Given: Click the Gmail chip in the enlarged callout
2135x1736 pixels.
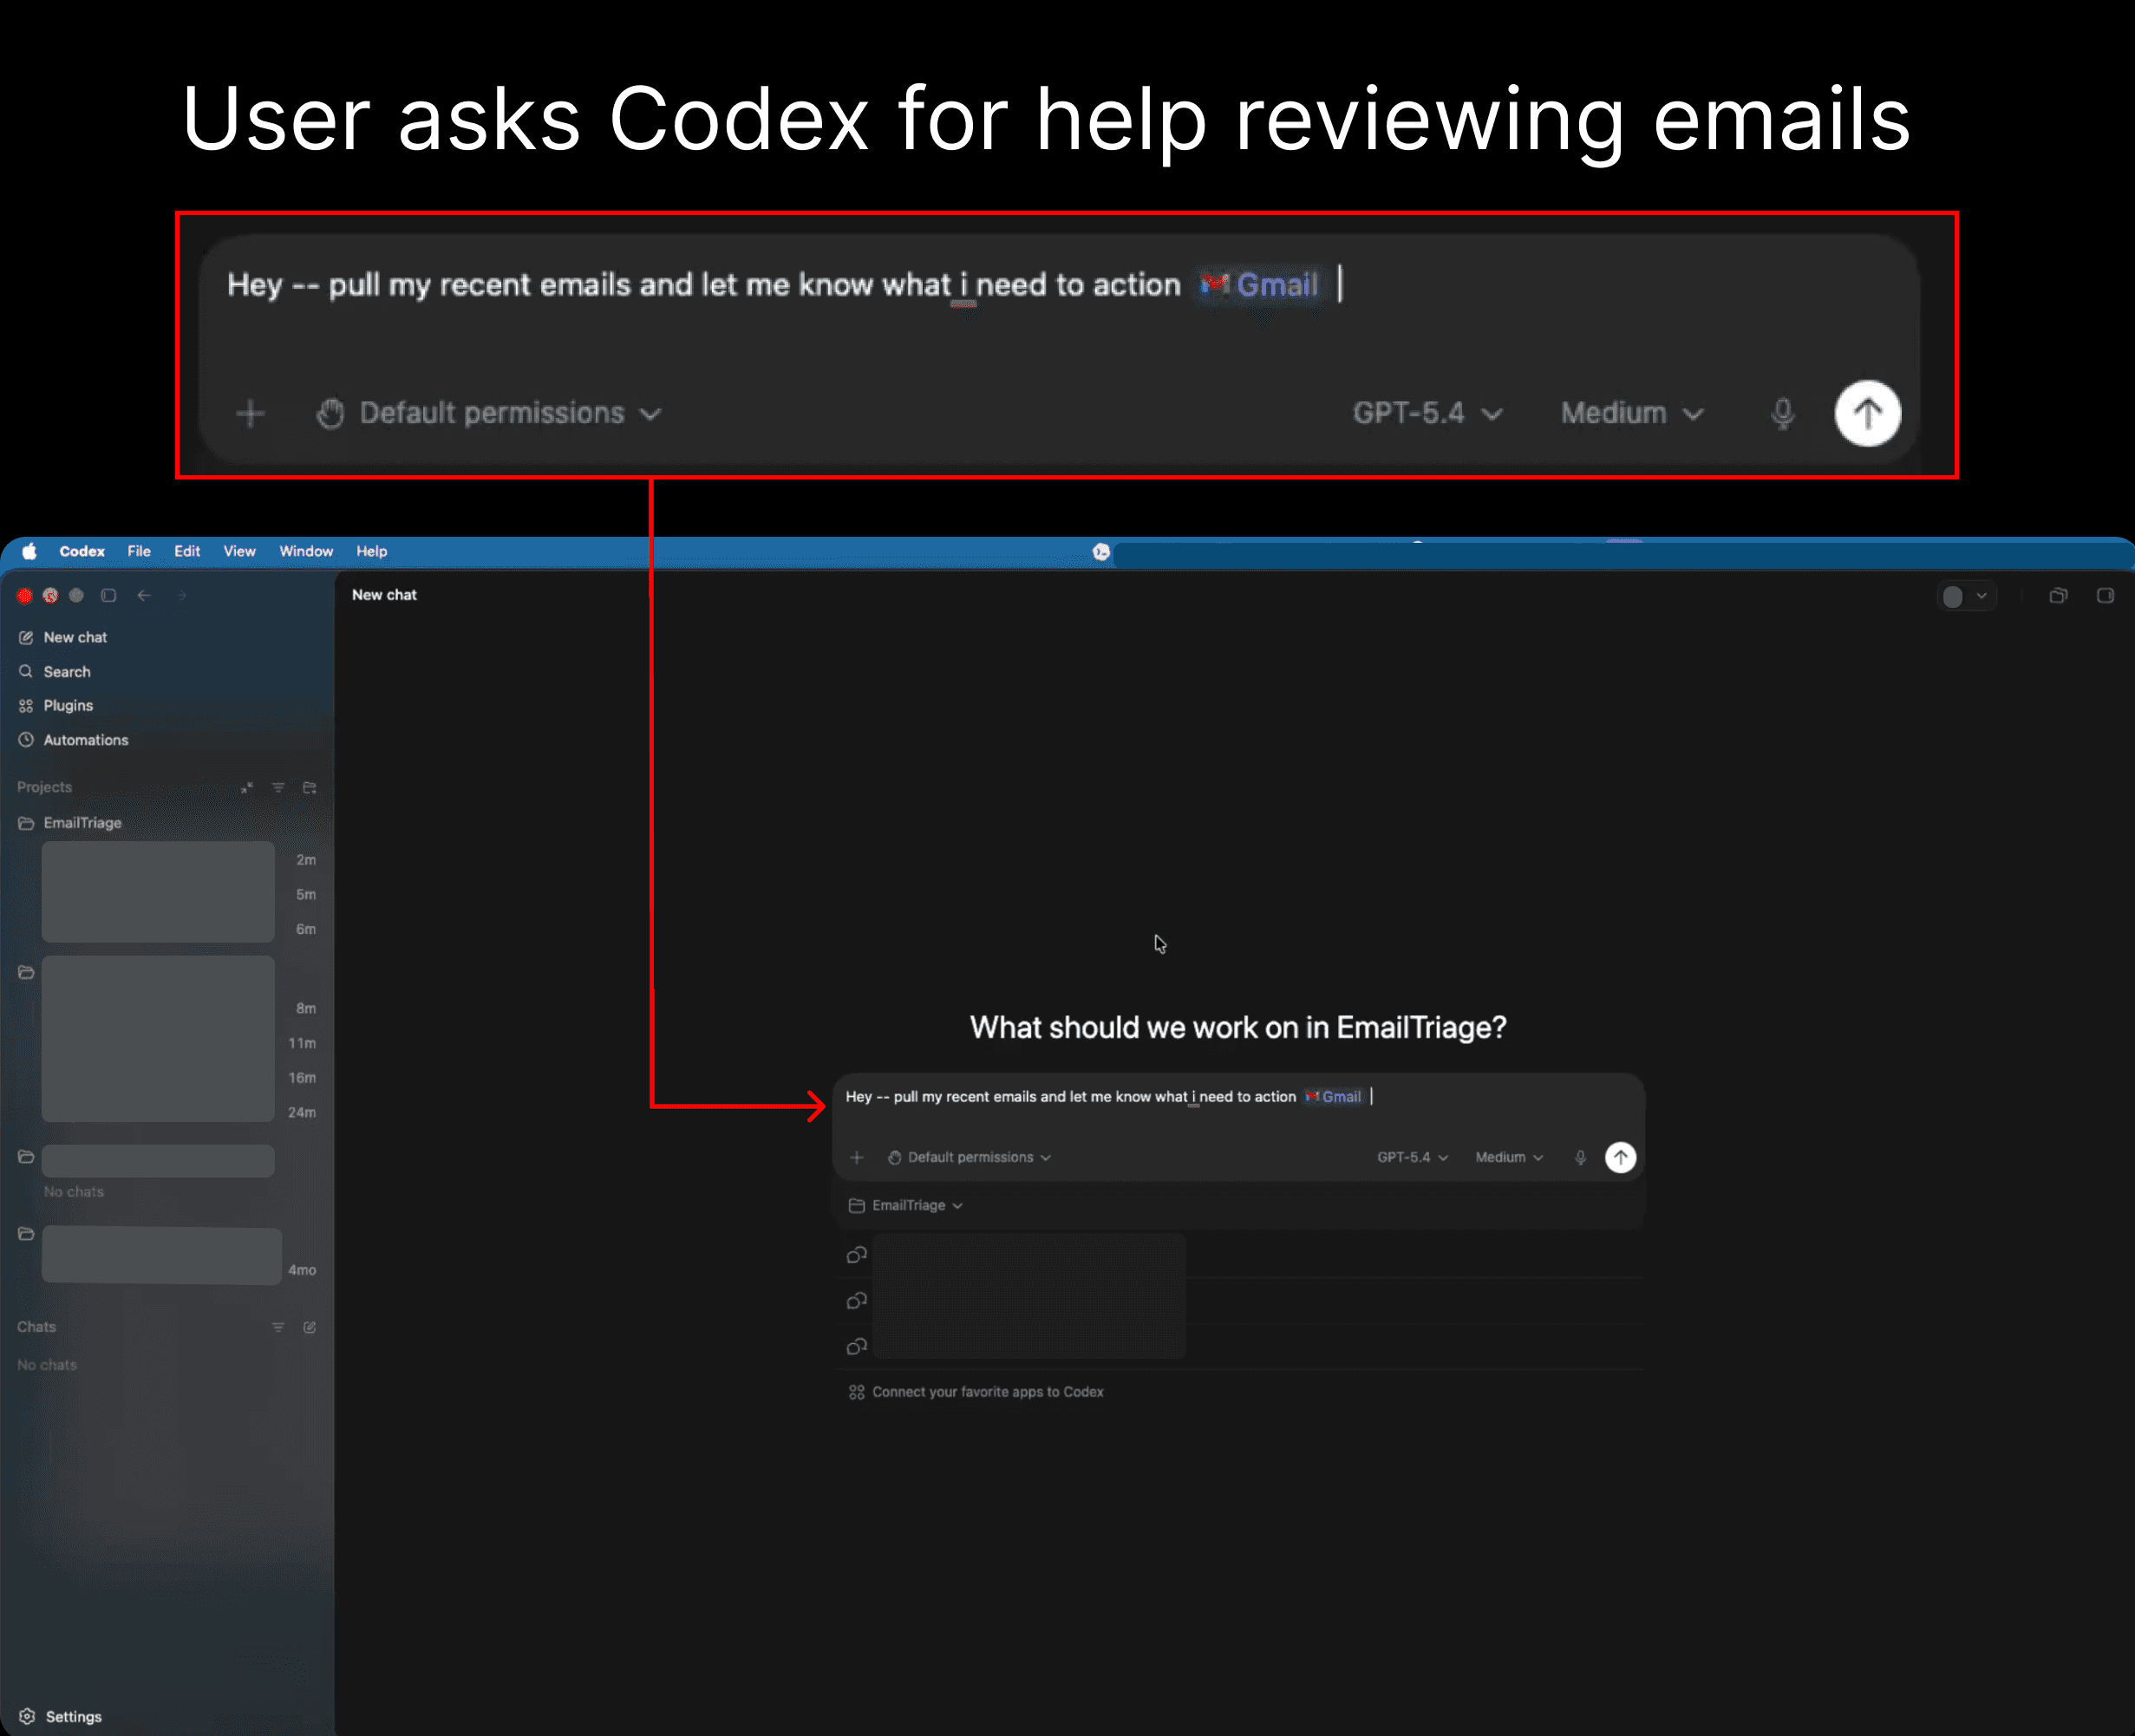Looking at the screenshot, I should click(1259, 285).
